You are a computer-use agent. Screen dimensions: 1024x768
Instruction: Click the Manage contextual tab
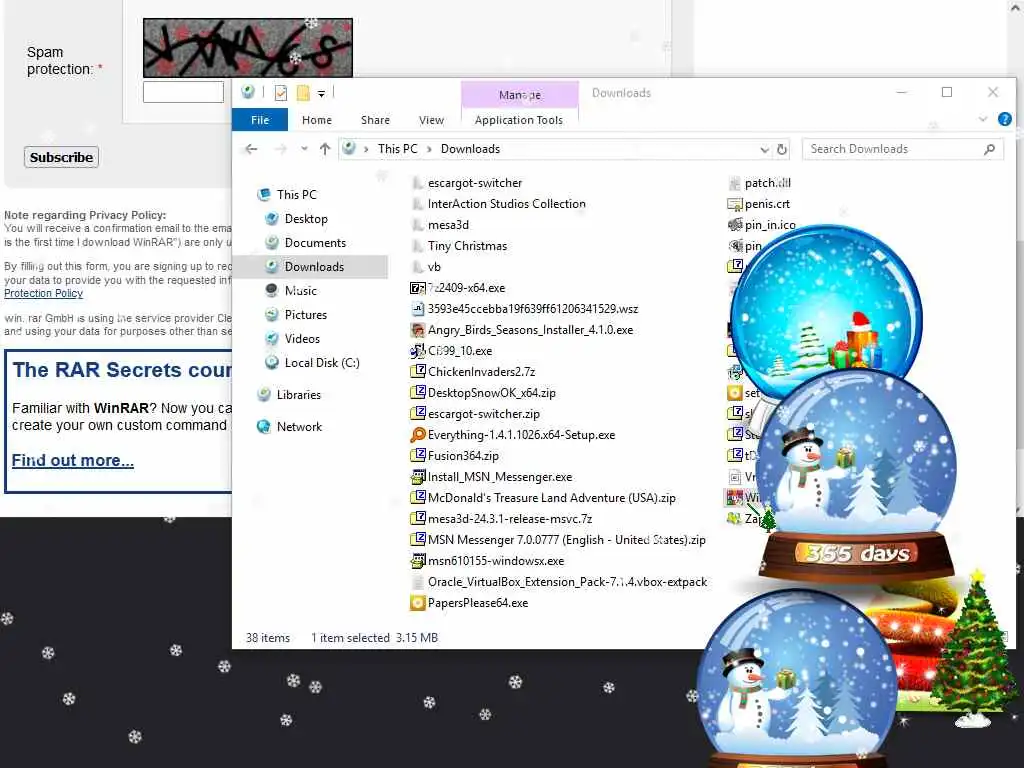pos(520,95)
